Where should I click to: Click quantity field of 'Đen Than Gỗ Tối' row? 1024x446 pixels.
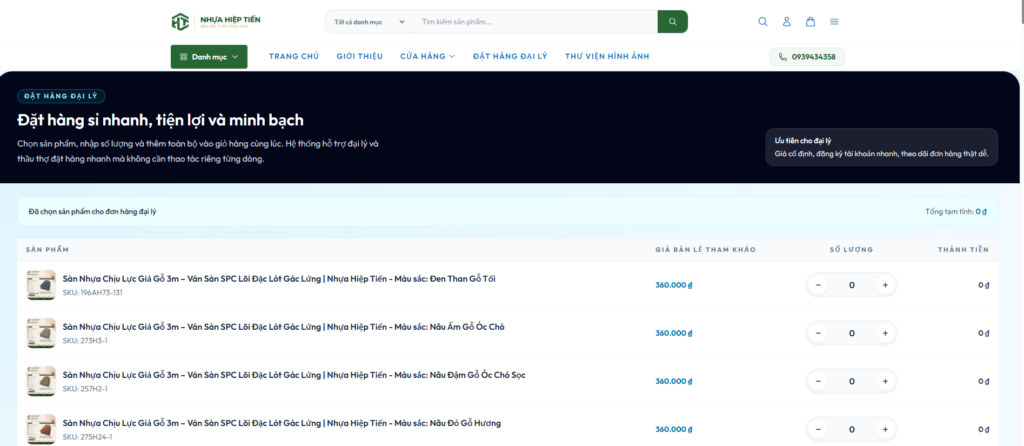click(x=852, y=285)
